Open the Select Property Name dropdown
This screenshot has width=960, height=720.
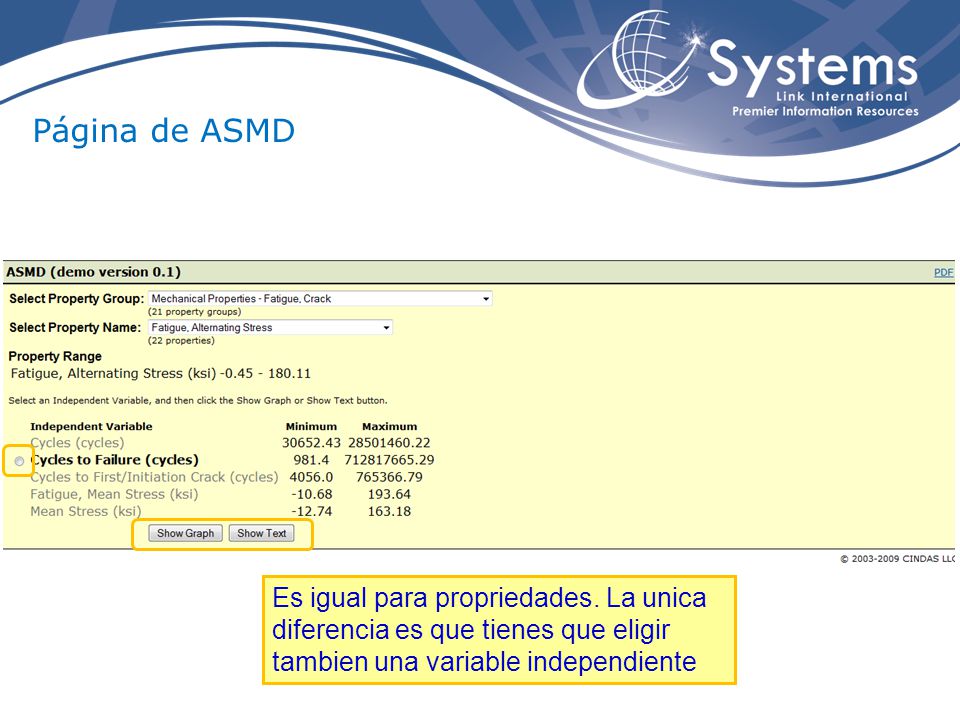point(270,328)
